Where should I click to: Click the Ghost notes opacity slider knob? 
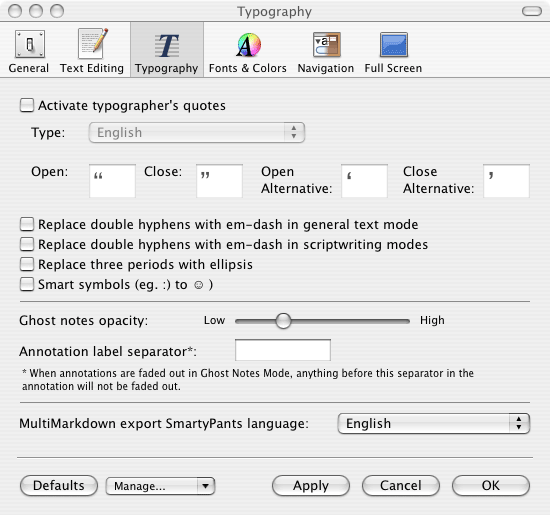283,321
